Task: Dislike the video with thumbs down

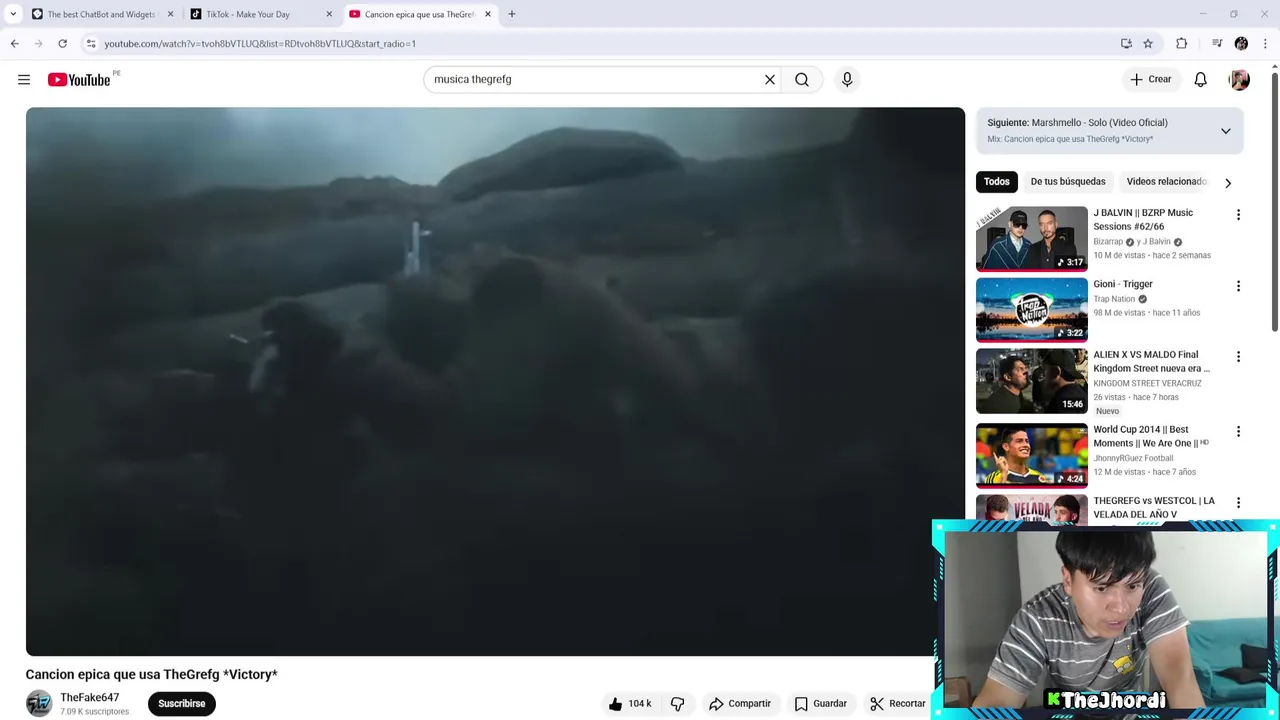Action: 677,703
